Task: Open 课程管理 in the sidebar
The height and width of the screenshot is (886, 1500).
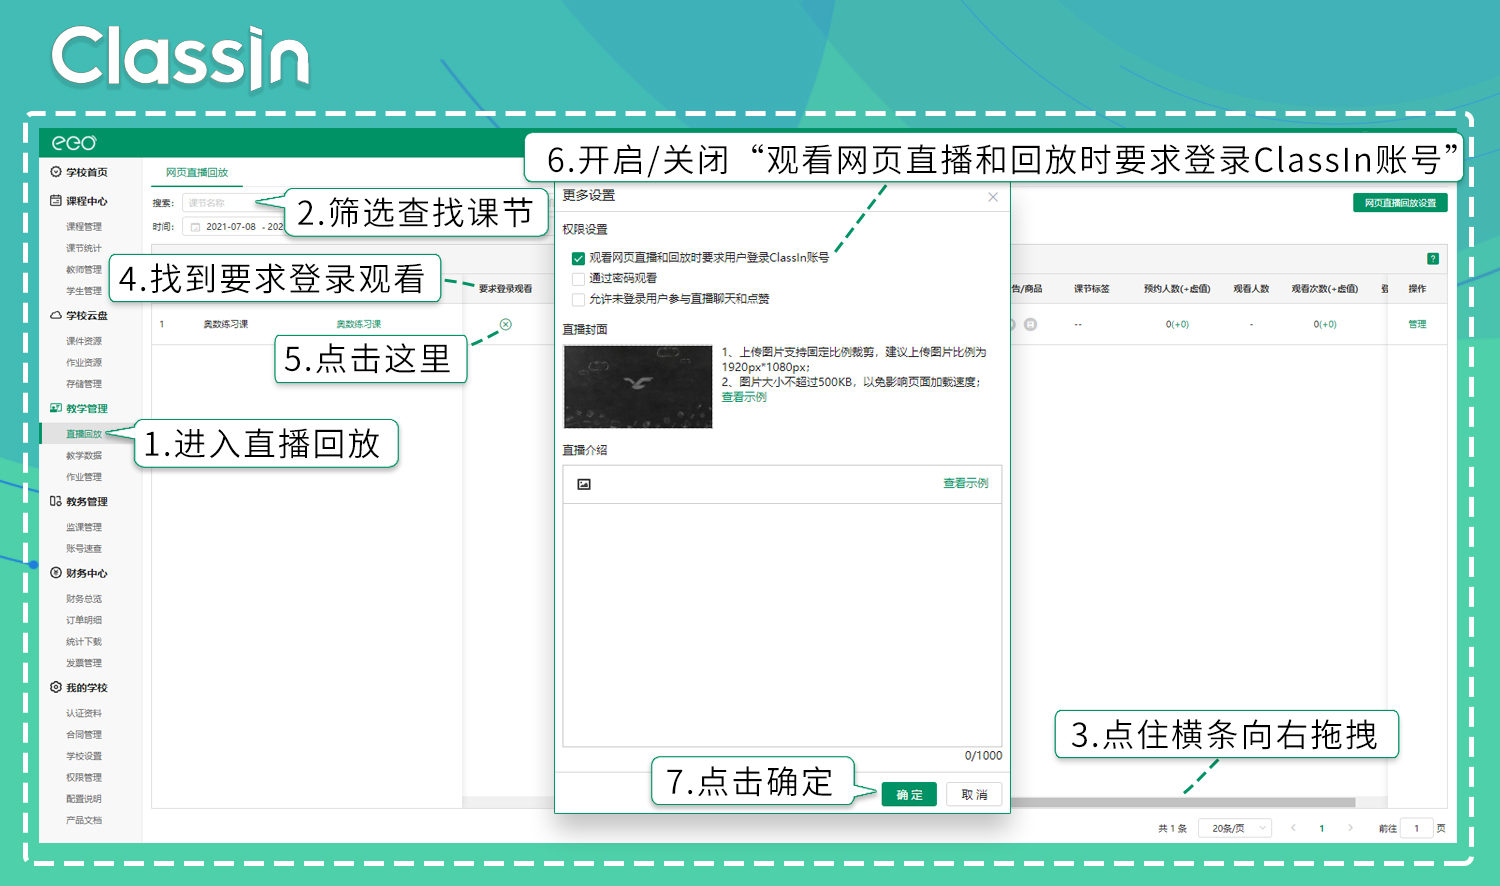Action: [84, 227]
